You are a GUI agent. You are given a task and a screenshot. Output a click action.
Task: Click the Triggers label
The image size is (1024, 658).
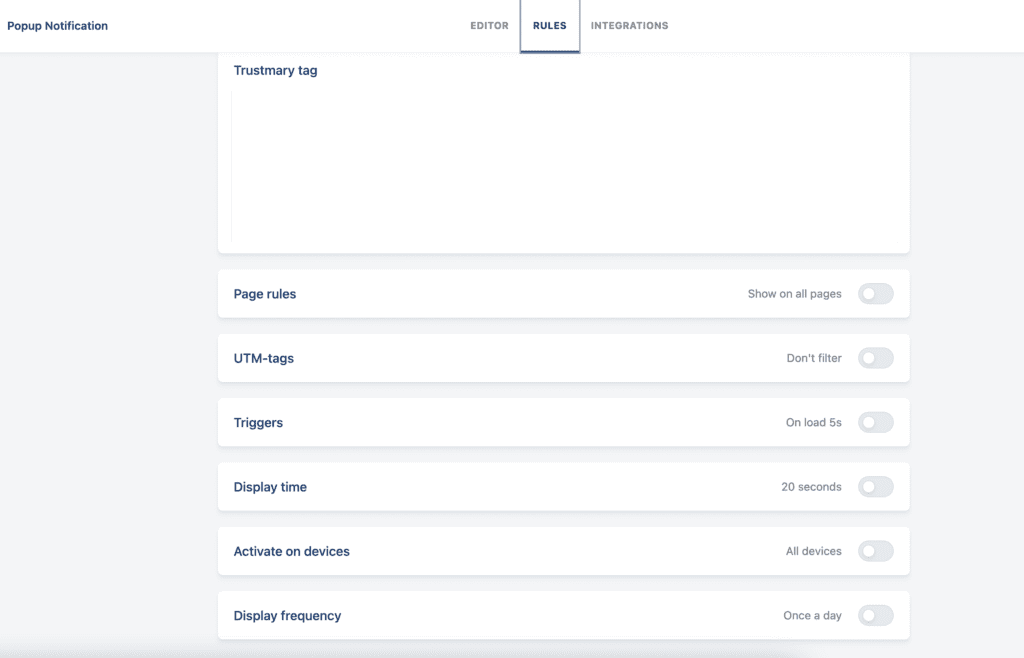tap(258, 422)
